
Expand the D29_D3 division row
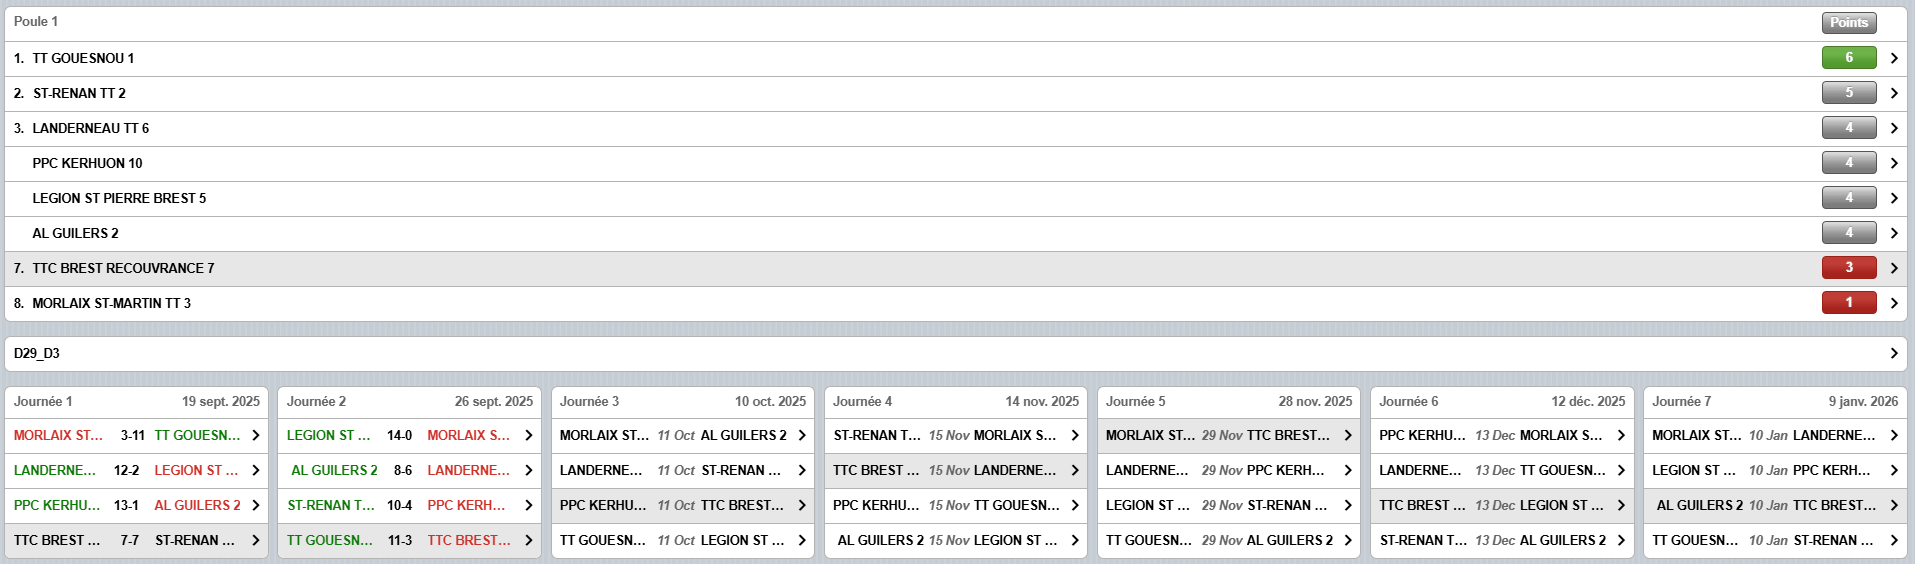(x=1893, y=353)
